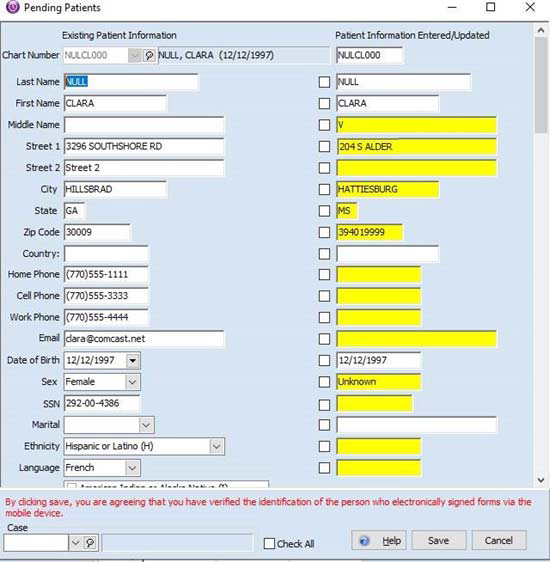Check the SSN update checkbox
Screen dimensions: 550x562
click(324, 405)
